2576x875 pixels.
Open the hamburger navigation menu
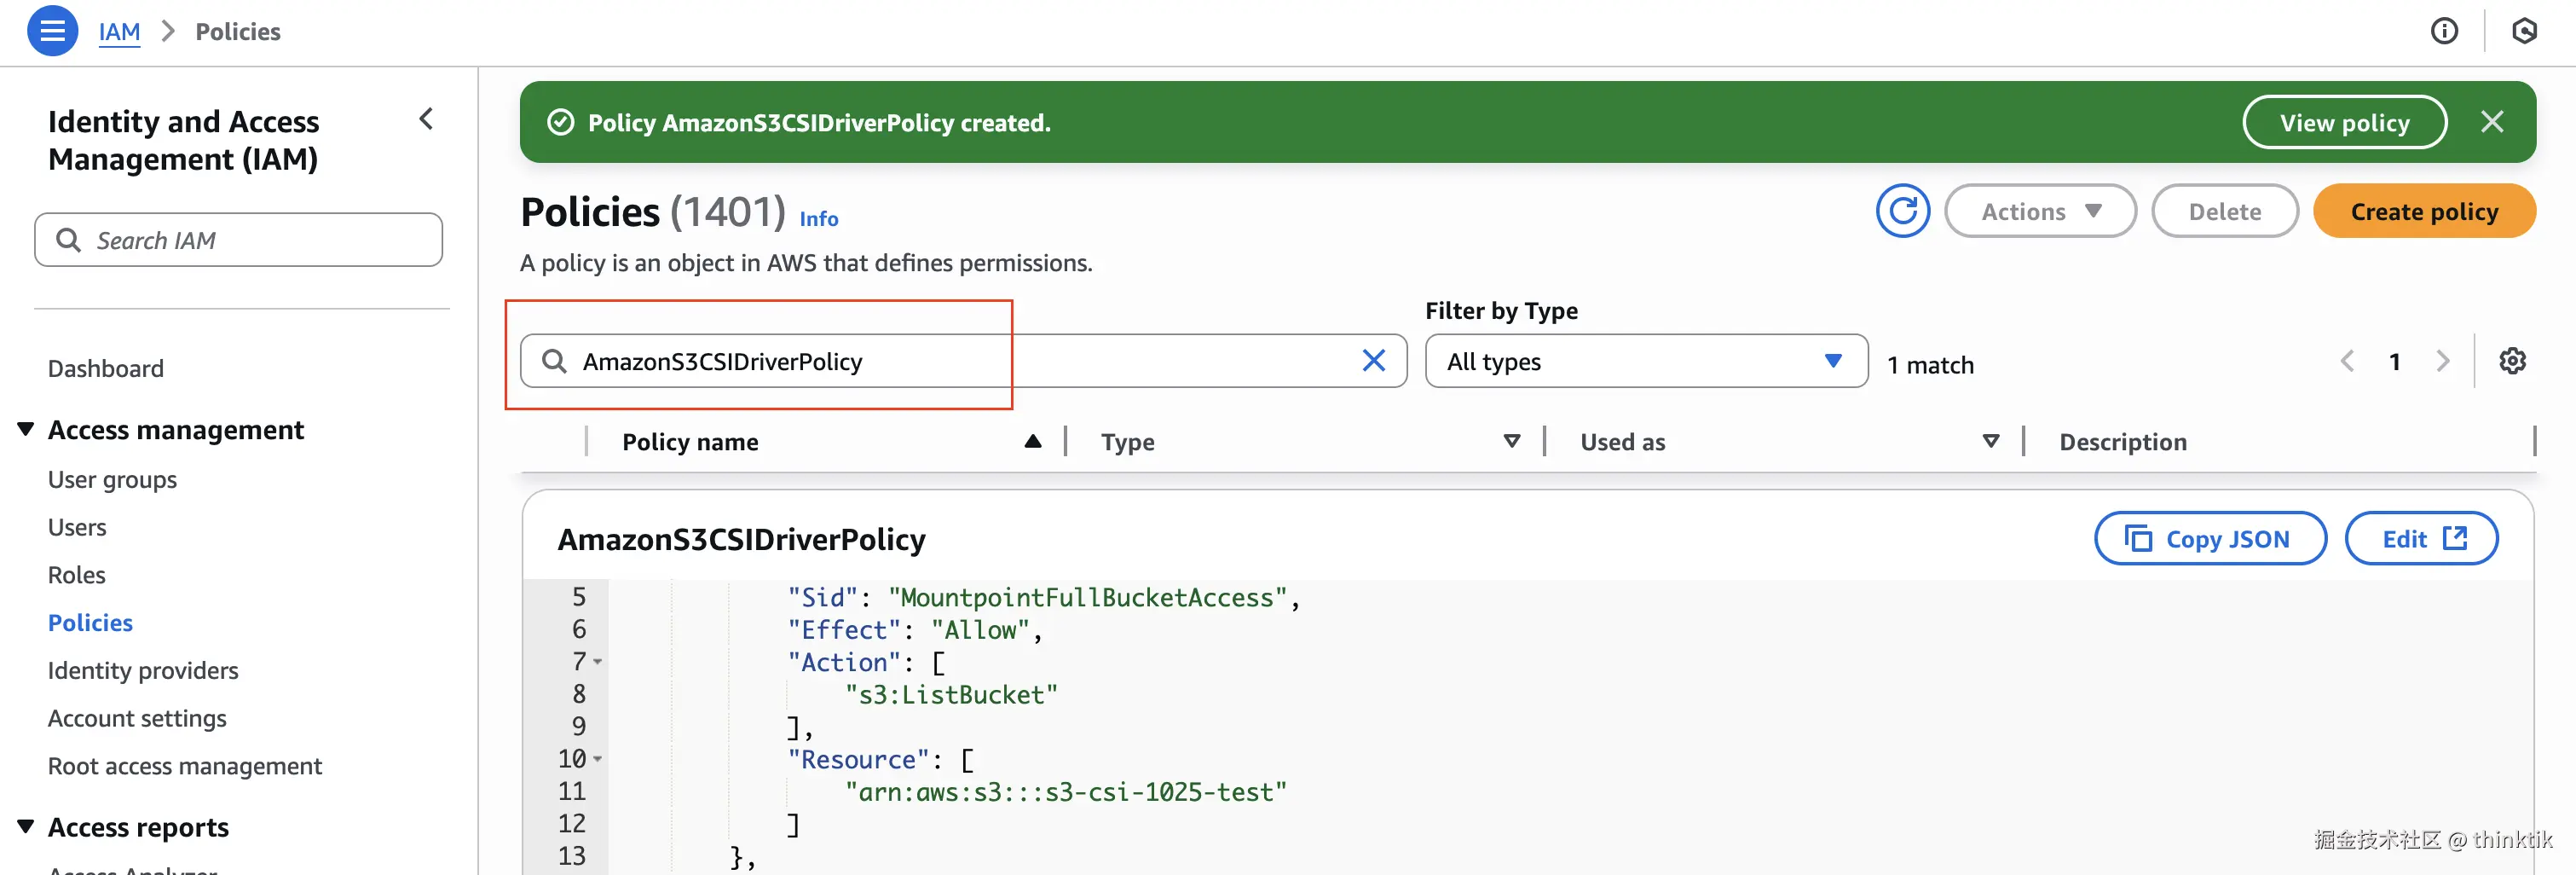click(x=52, y=31)
